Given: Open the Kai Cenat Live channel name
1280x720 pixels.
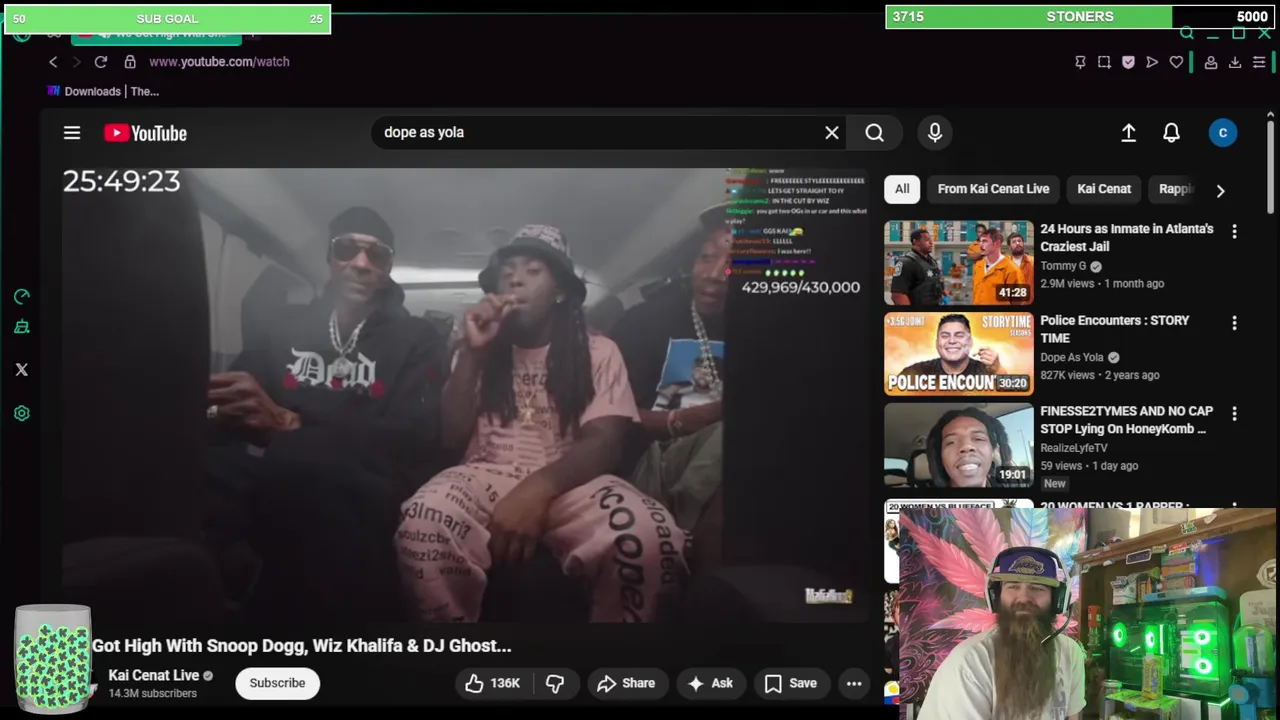Looking at the screenshot, I should click(x=154, y=675).
